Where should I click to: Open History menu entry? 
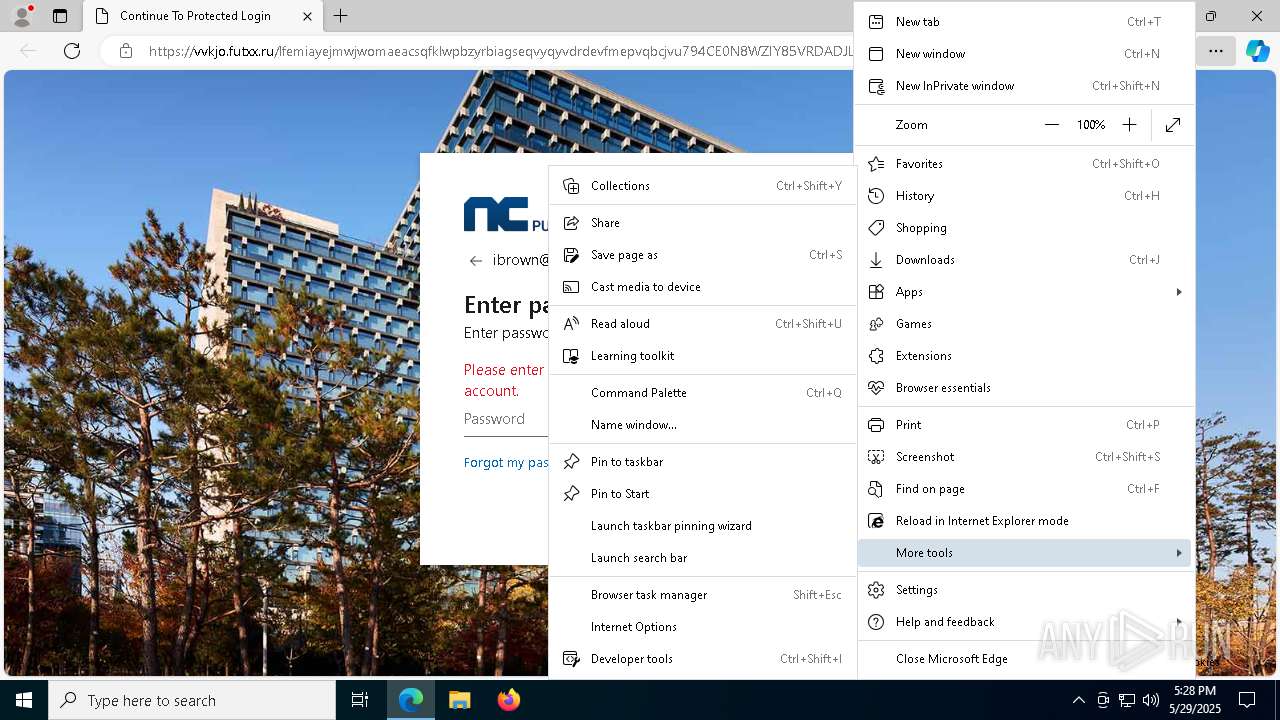pyautogui.click(x=1026, y=196)
